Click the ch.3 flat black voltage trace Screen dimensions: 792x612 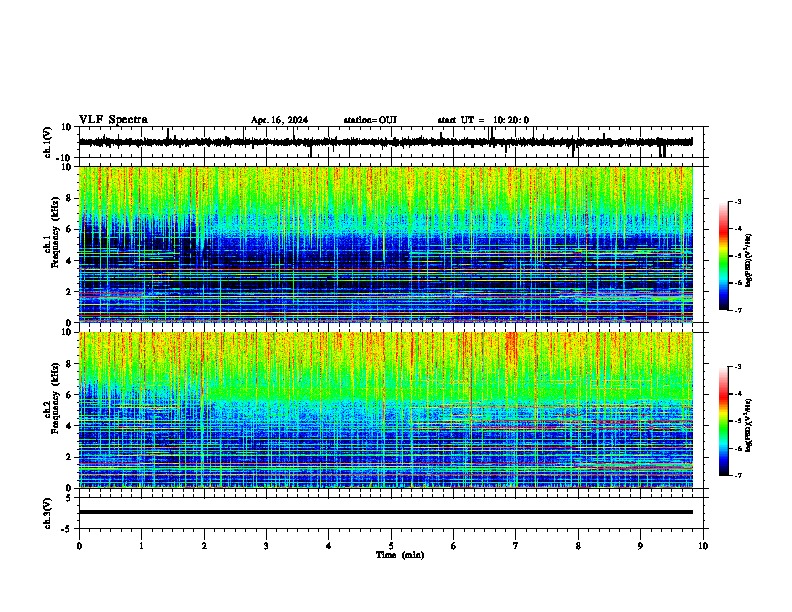pyautogui.click(x=385, y=512)
